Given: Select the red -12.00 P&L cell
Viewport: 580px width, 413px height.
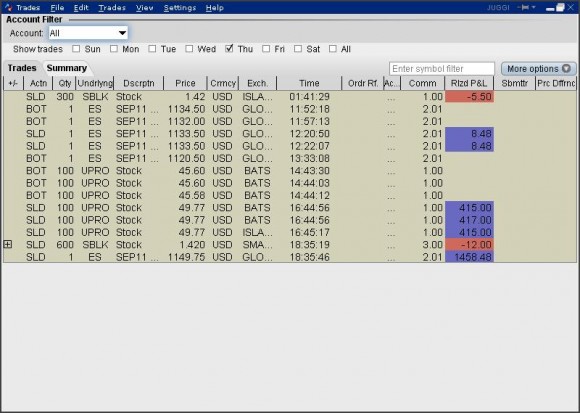Looking at the screenshot, I should pyautogui.click(x=469, y=245).
